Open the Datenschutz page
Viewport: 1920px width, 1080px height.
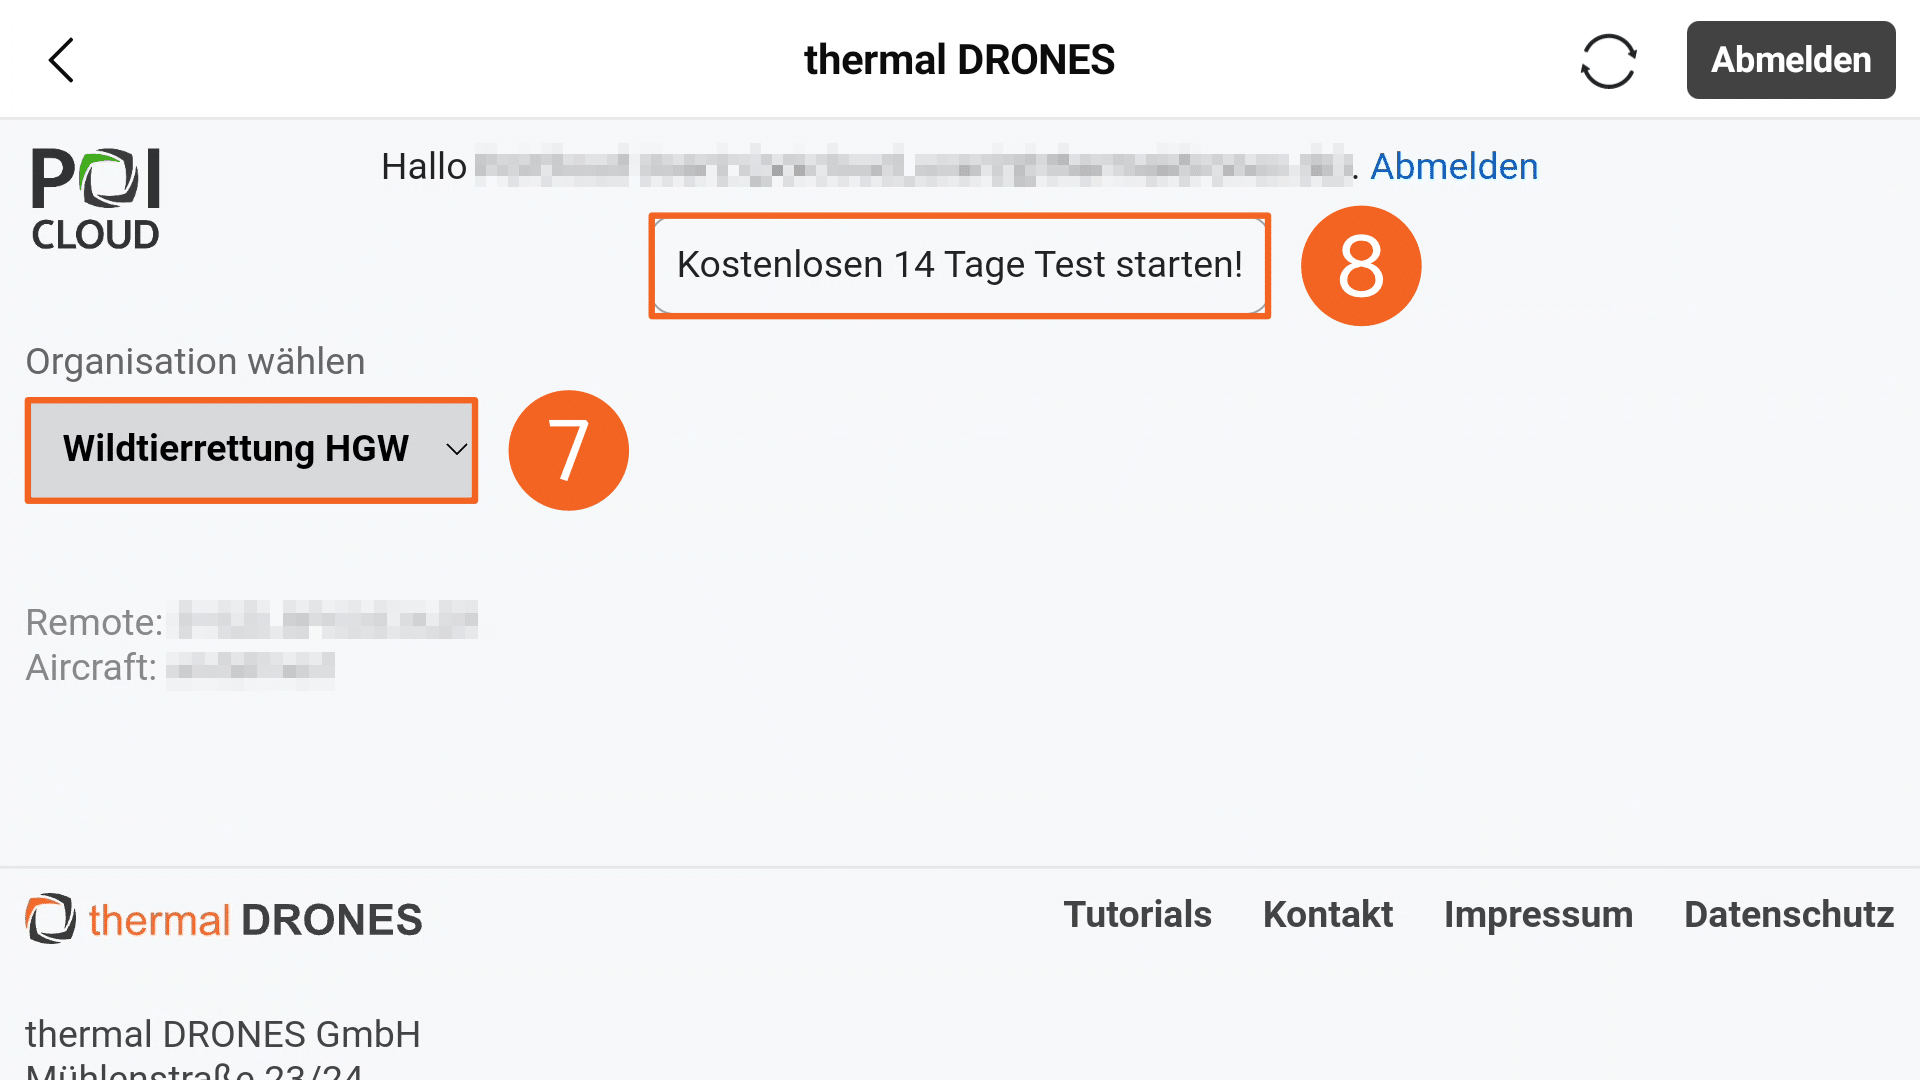pos(1788,915)
